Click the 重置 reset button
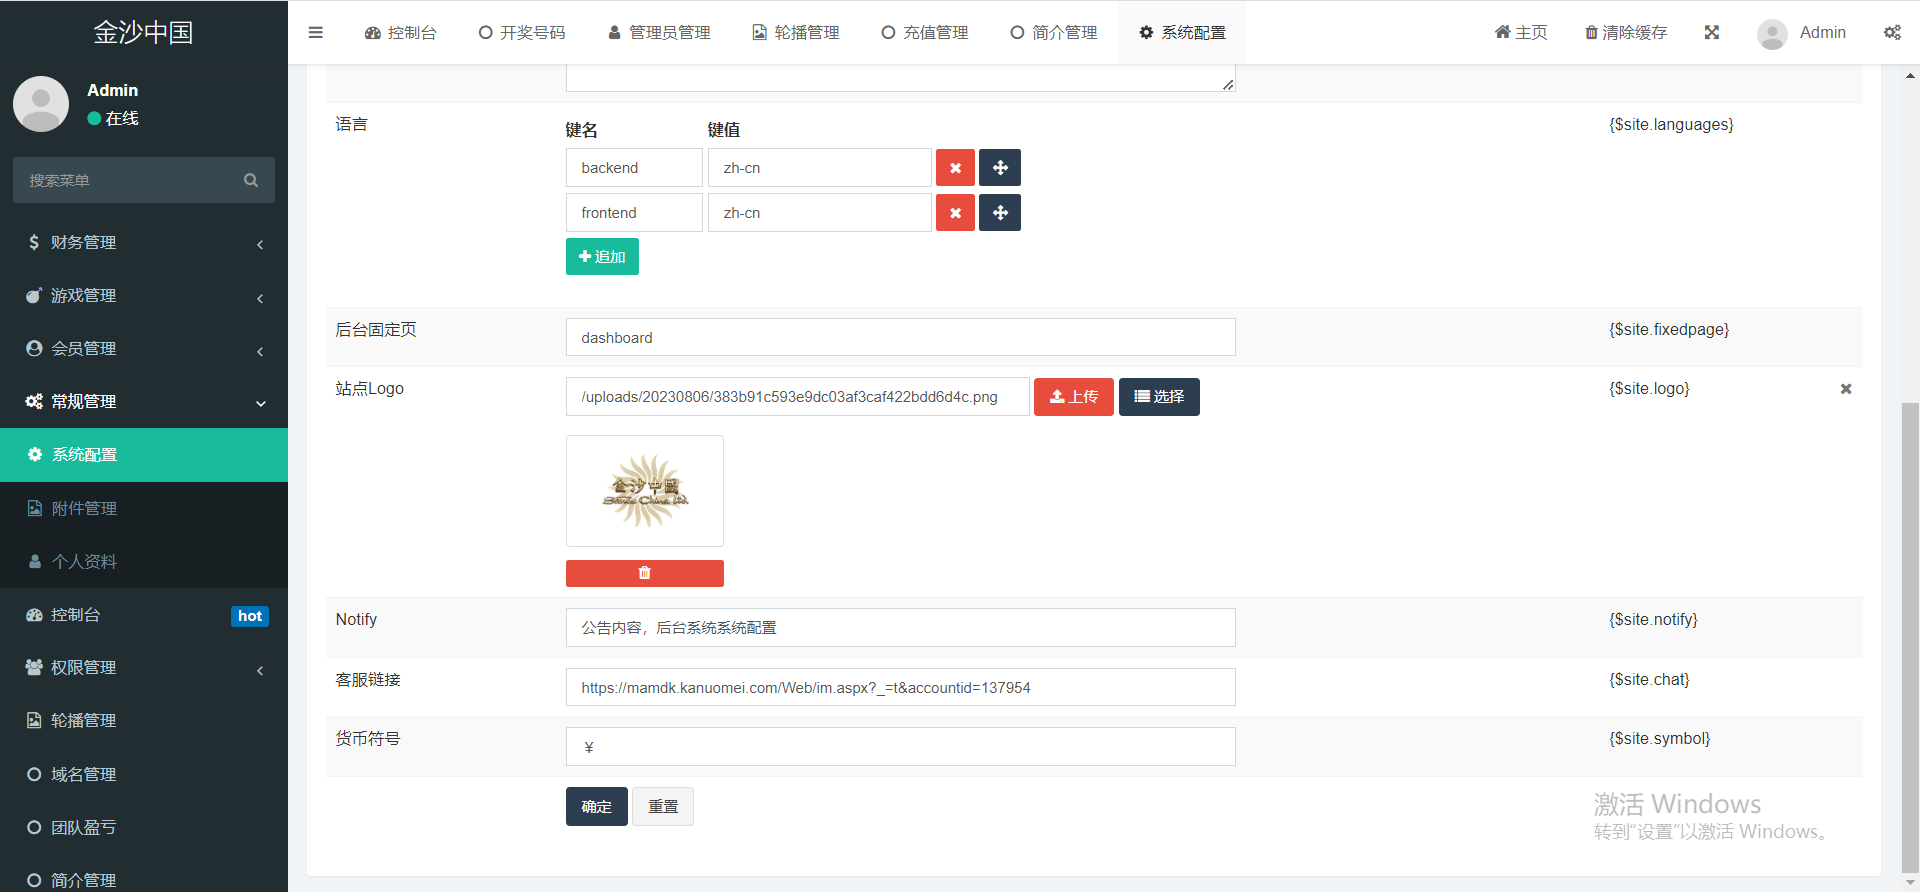This screenshot has height=892, width=1920. 663,807
